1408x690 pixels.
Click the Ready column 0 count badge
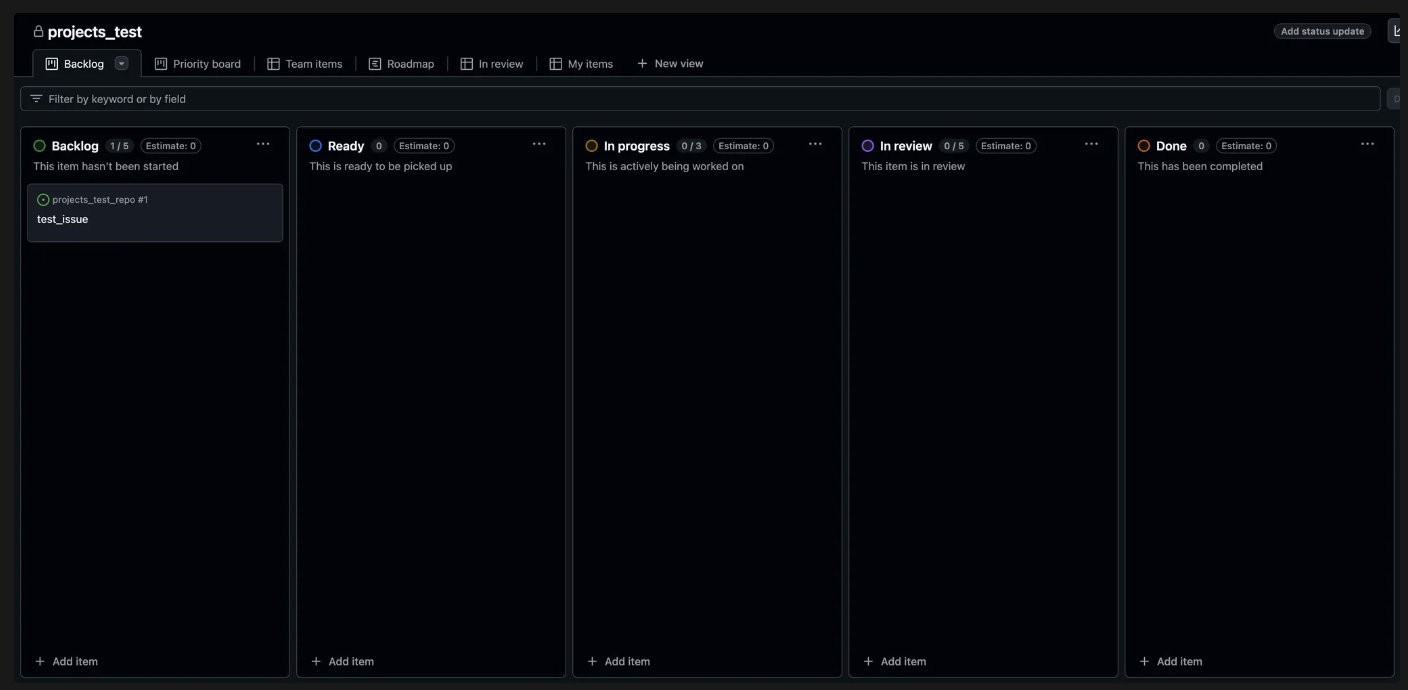tap(379, 146)
